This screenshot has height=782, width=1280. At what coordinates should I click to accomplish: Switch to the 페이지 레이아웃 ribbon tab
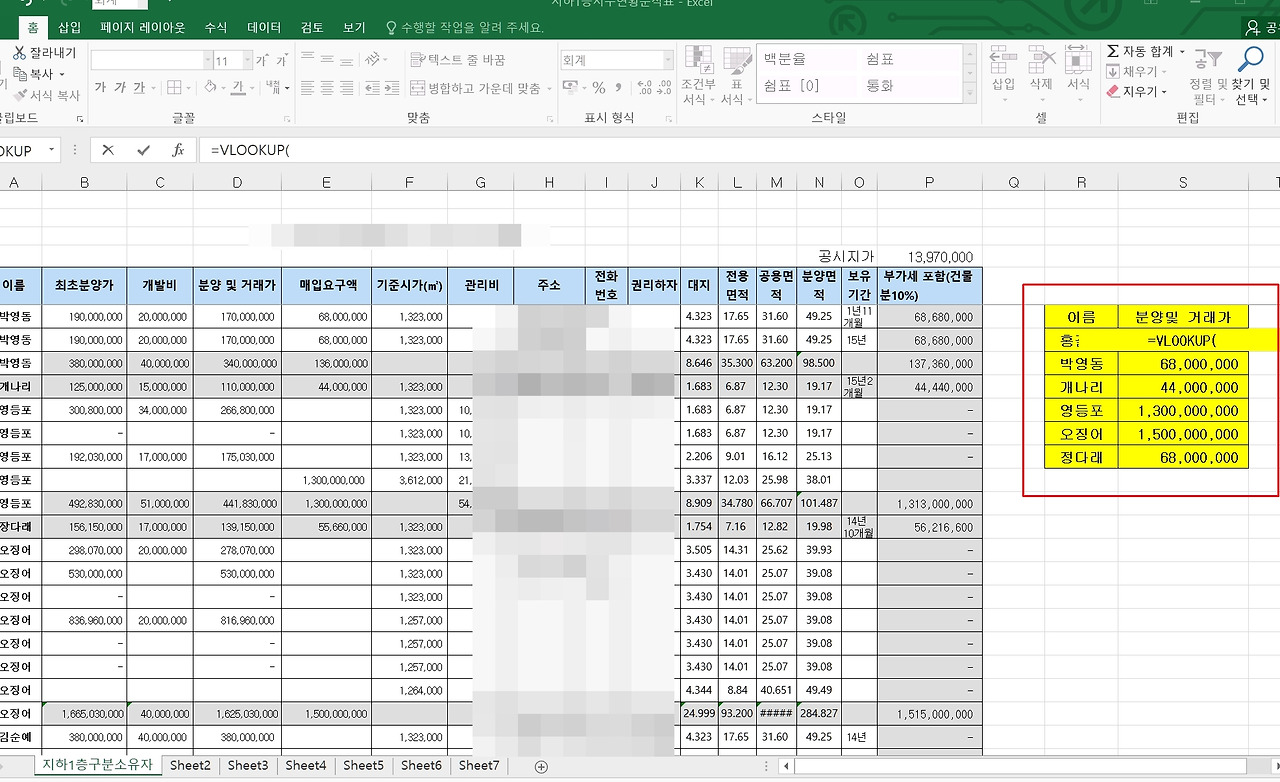pos(143,28)
